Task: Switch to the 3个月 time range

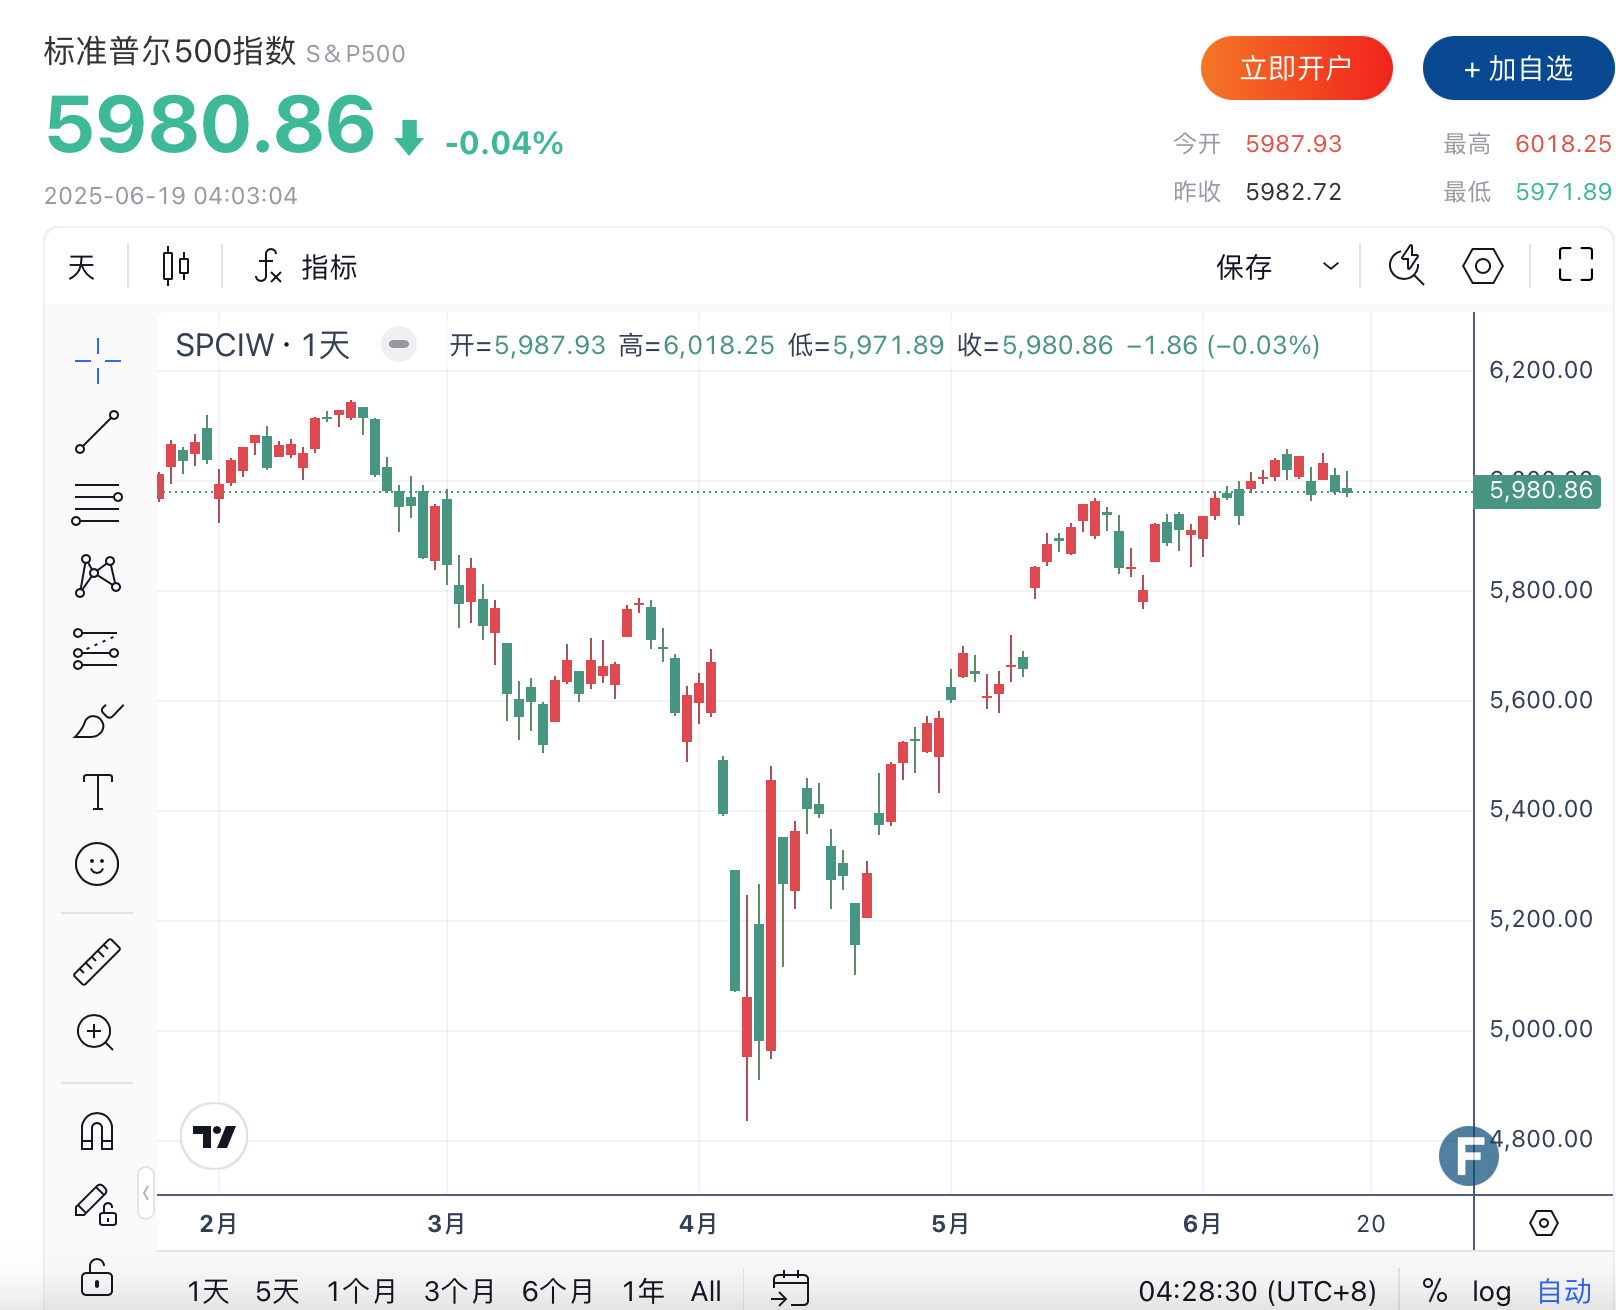Action: click(x=459, y=1291)
